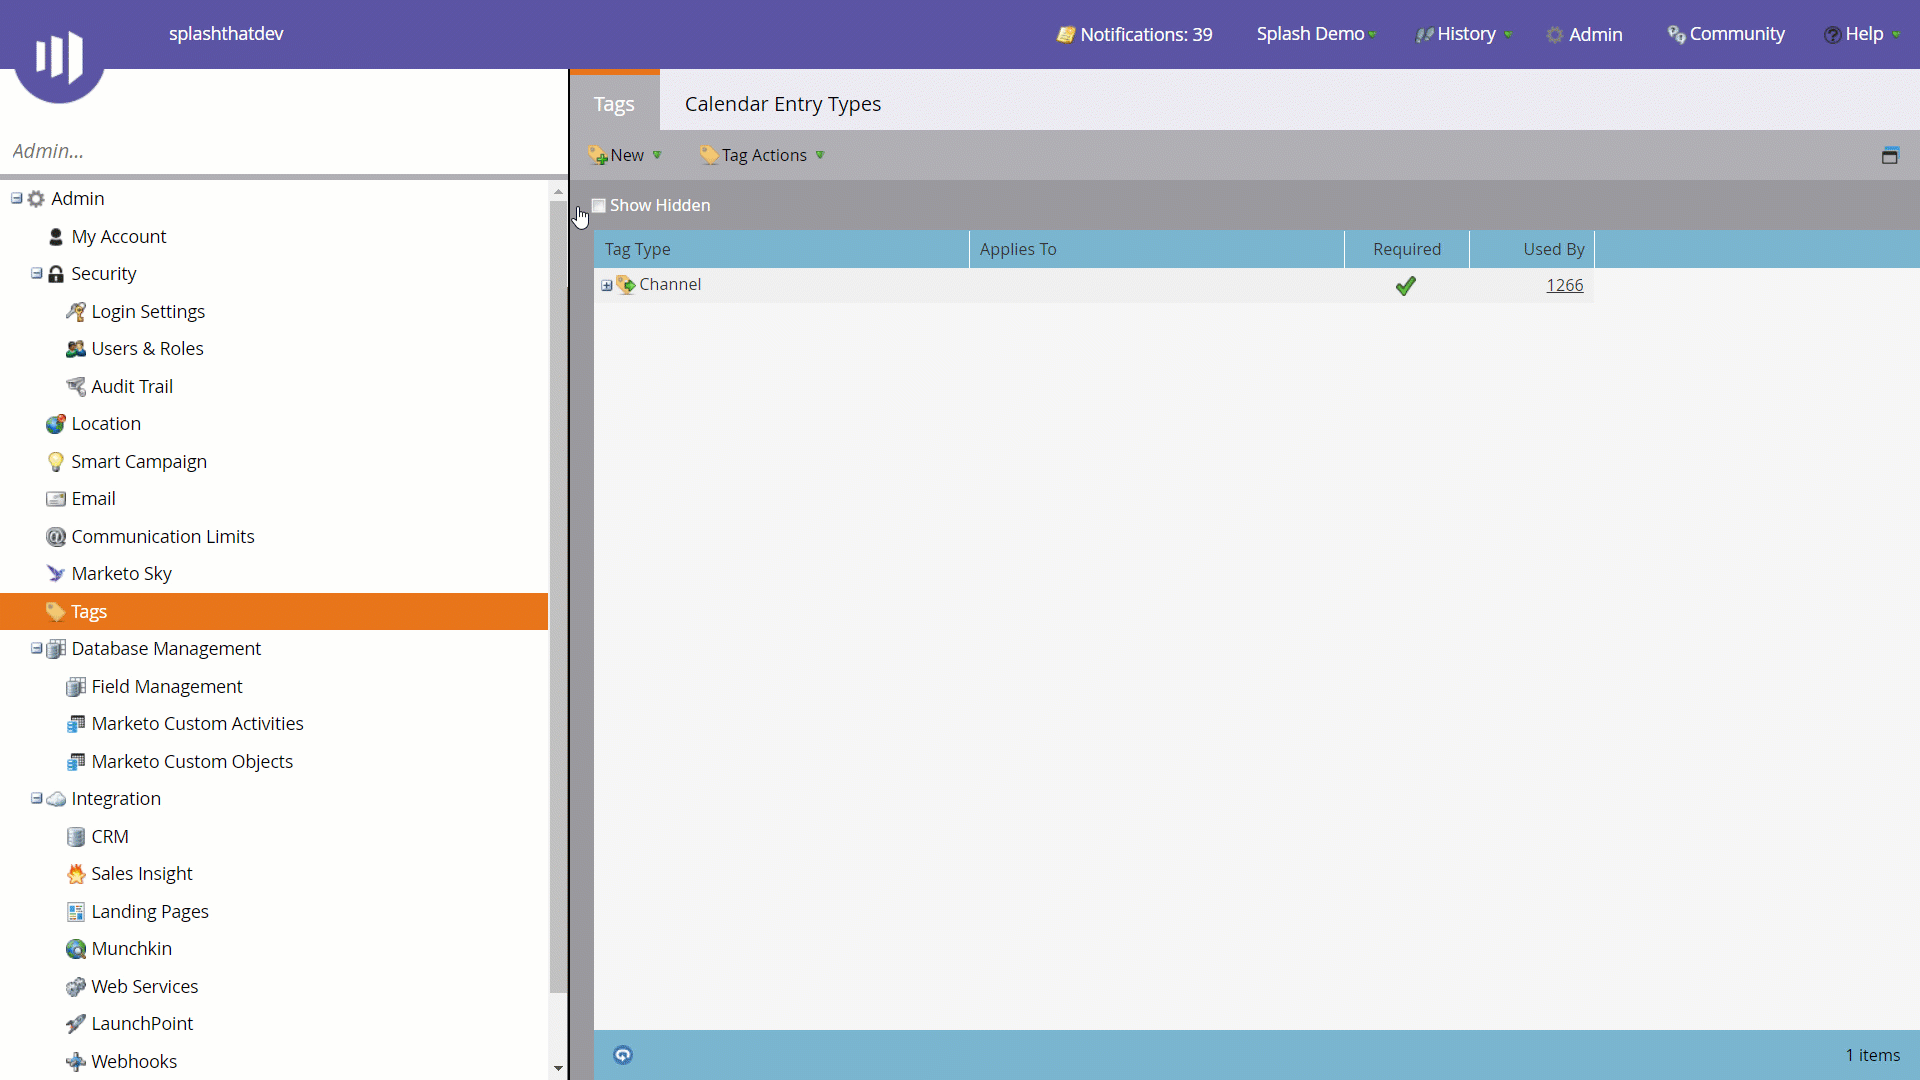Screen dimensions: 1920x1080
Task: Click the Security lock icon
Action: [56, 274]
